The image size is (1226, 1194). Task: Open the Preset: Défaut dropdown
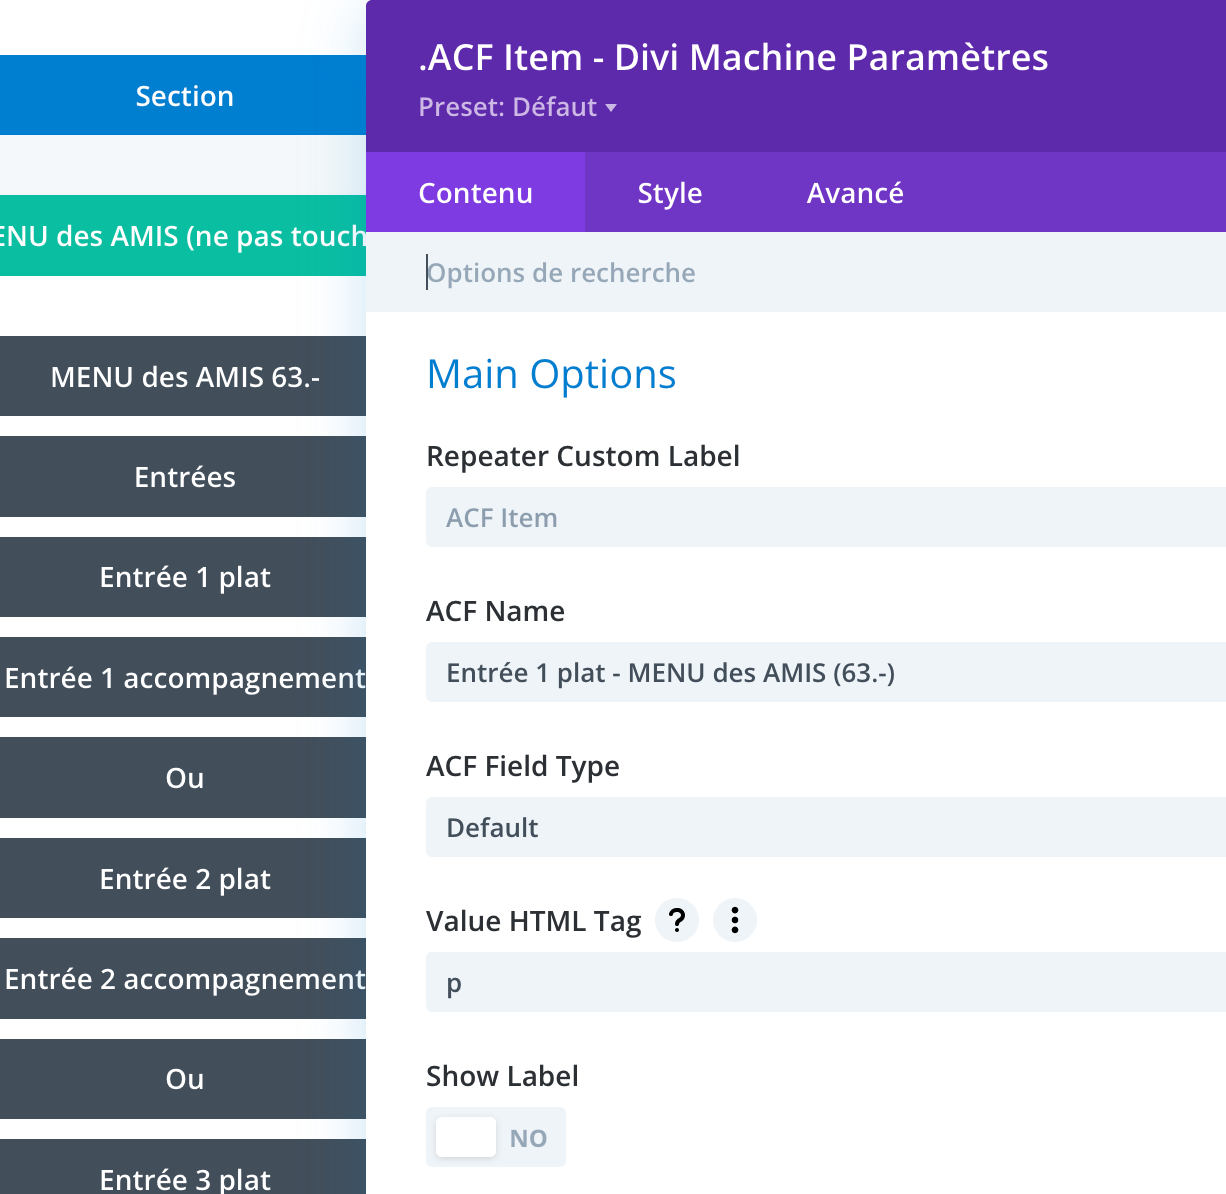517,107
